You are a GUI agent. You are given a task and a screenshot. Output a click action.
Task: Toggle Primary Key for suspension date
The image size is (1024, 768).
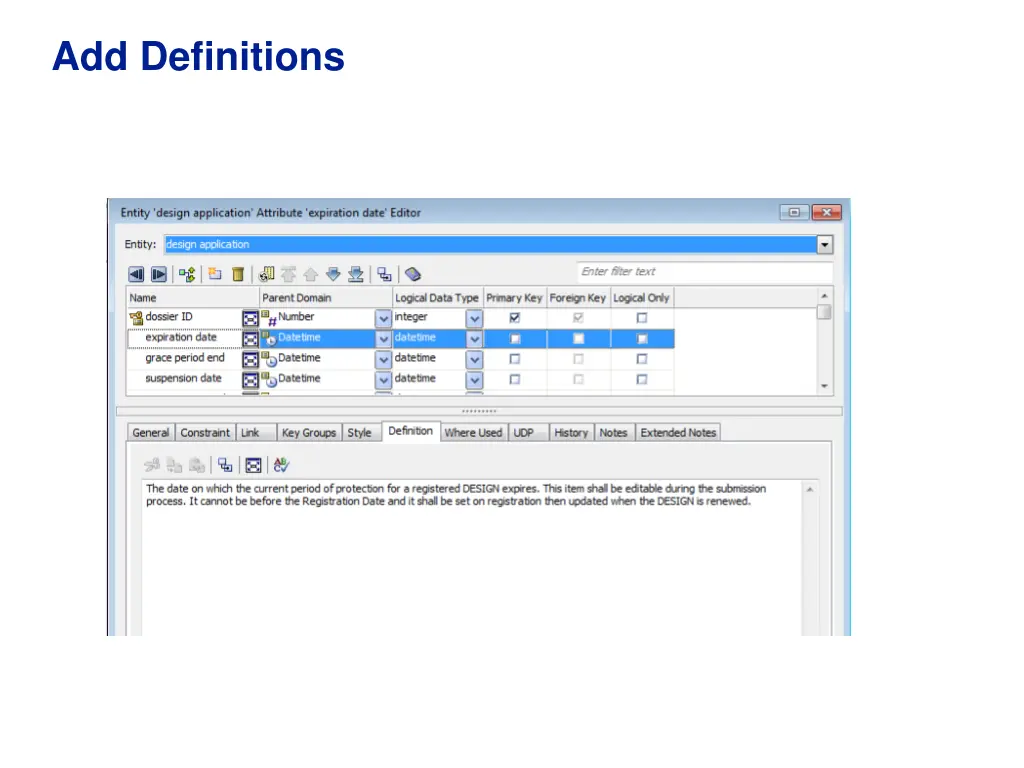[515, 379]
